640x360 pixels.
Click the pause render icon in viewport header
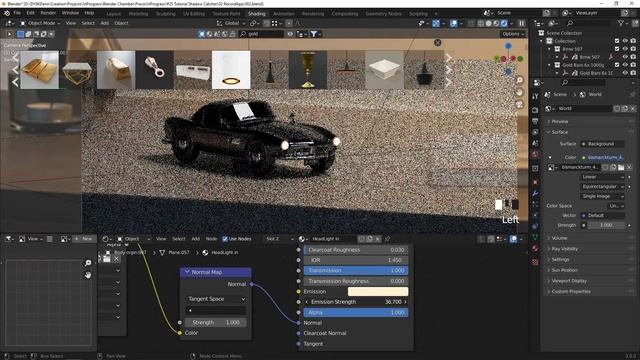pyautogui.click(x=521, y=23)
